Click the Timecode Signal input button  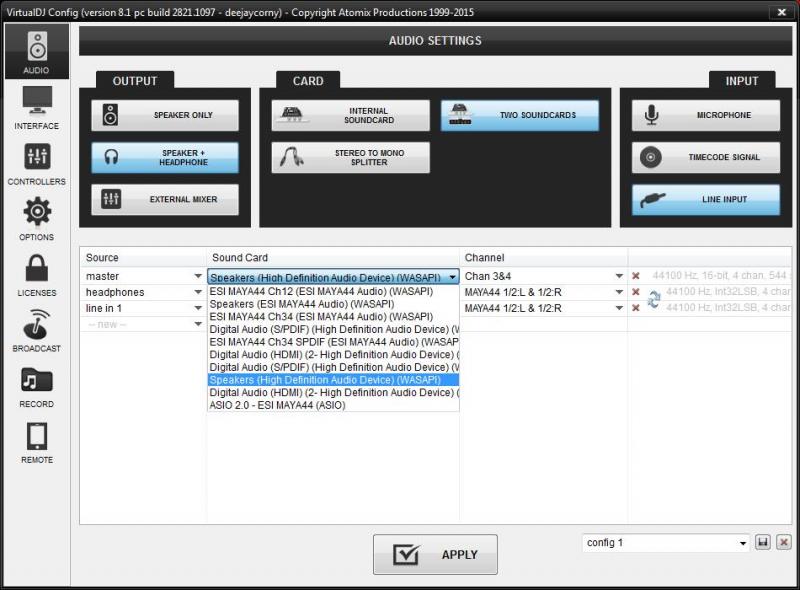[705, 157]
